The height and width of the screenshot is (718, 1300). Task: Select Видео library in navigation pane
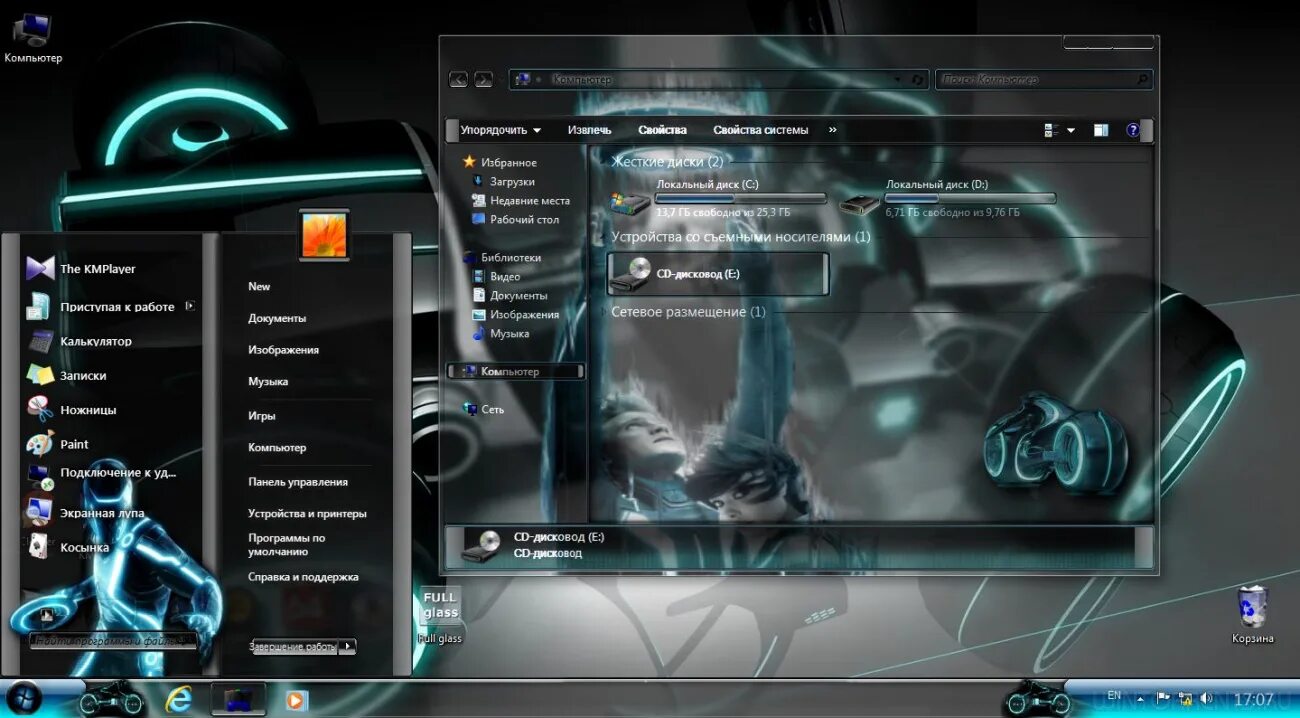(496, 277)
